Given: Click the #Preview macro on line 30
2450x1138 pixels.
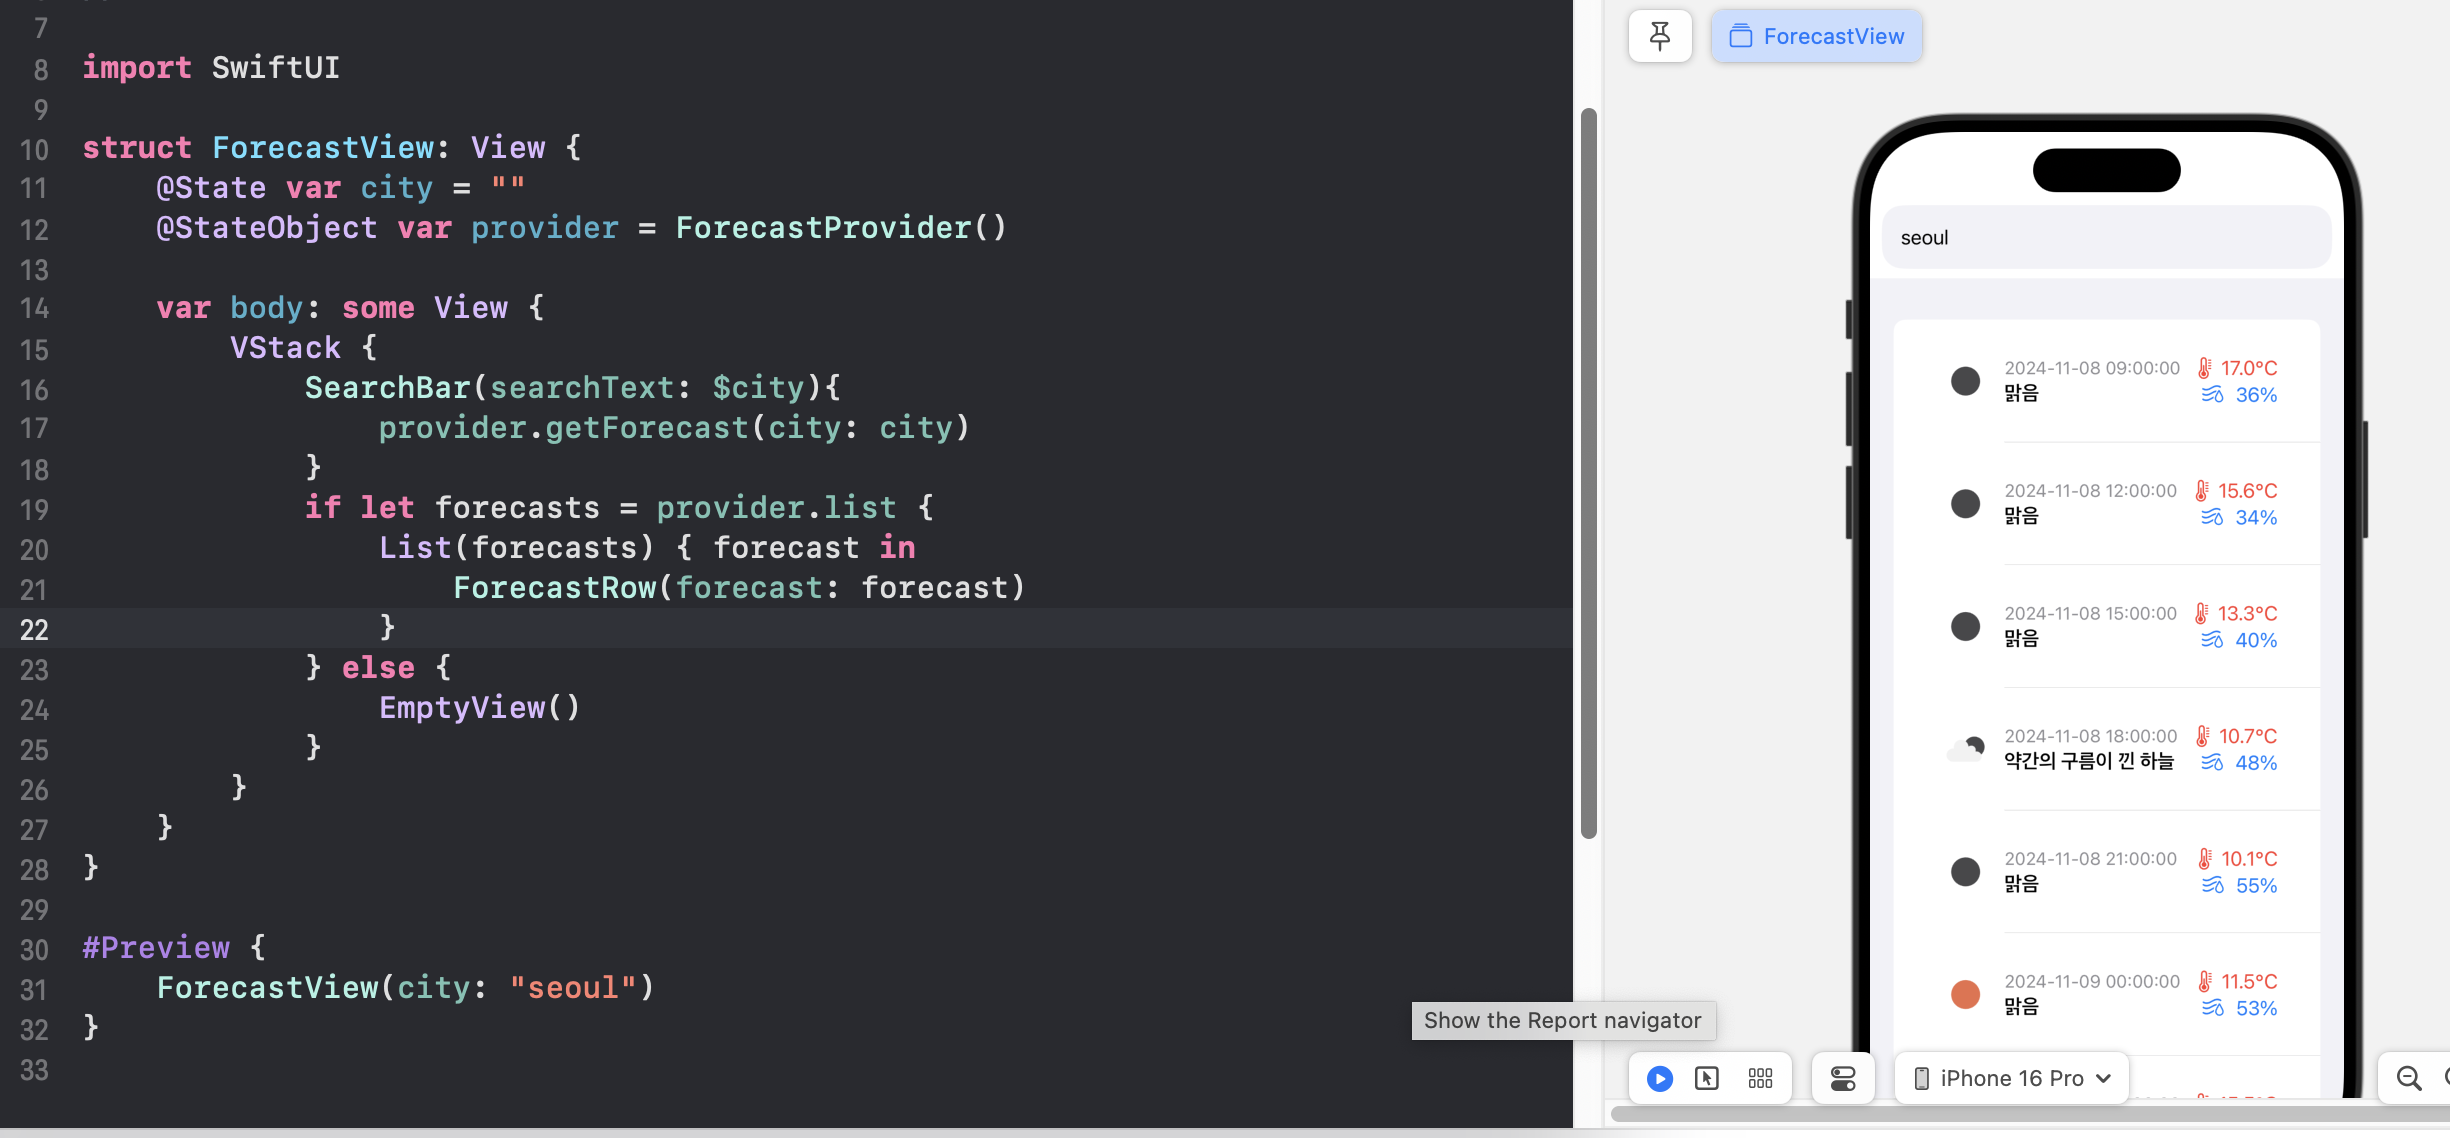Looking at the screenshot, I should tap(156, 948).
